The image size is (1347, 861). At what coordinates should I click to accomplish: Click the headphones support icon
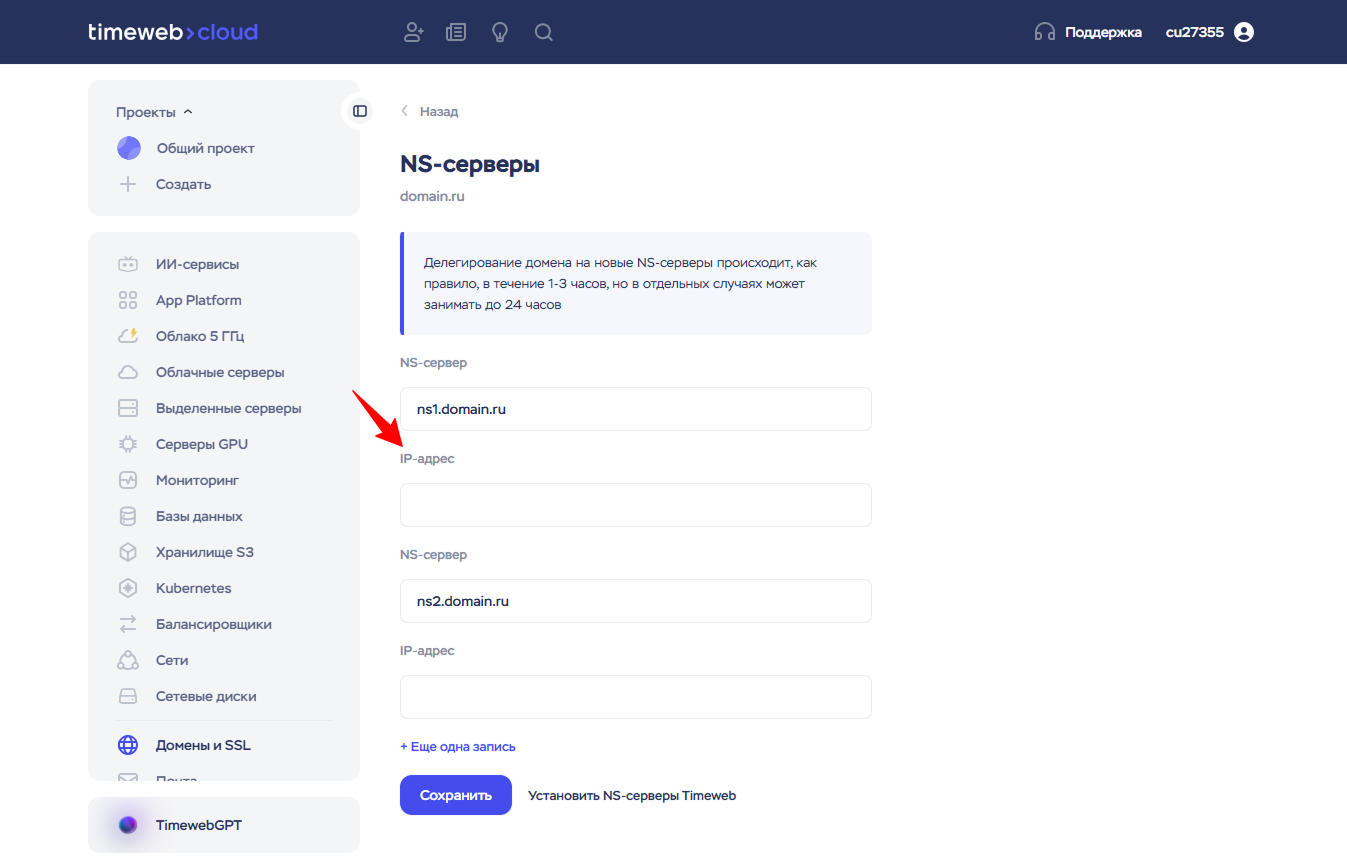click(x=1045, y=32)
